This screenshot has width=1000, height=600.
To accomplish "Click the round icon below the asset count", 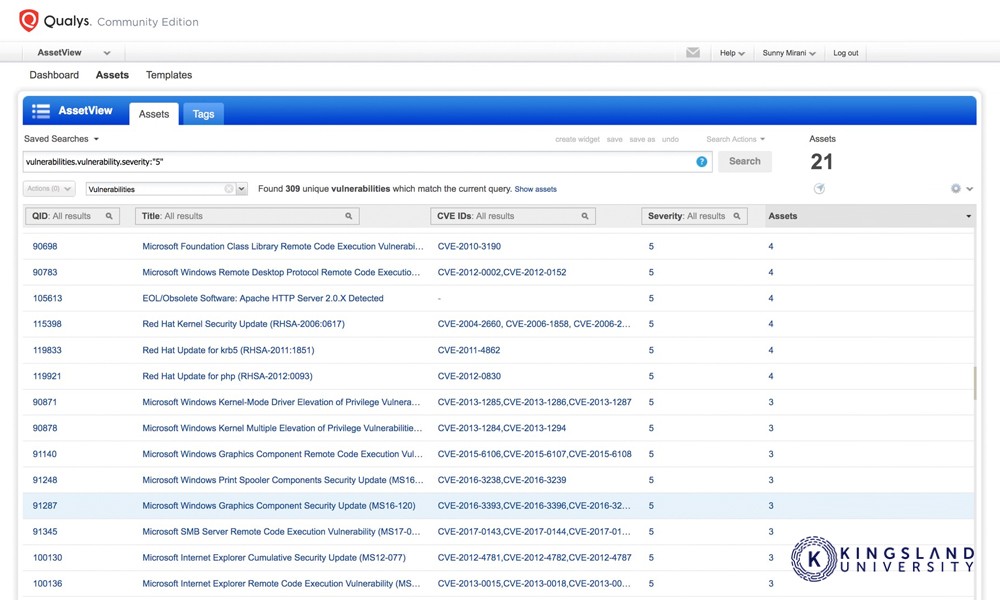I will tap(820, 188).
